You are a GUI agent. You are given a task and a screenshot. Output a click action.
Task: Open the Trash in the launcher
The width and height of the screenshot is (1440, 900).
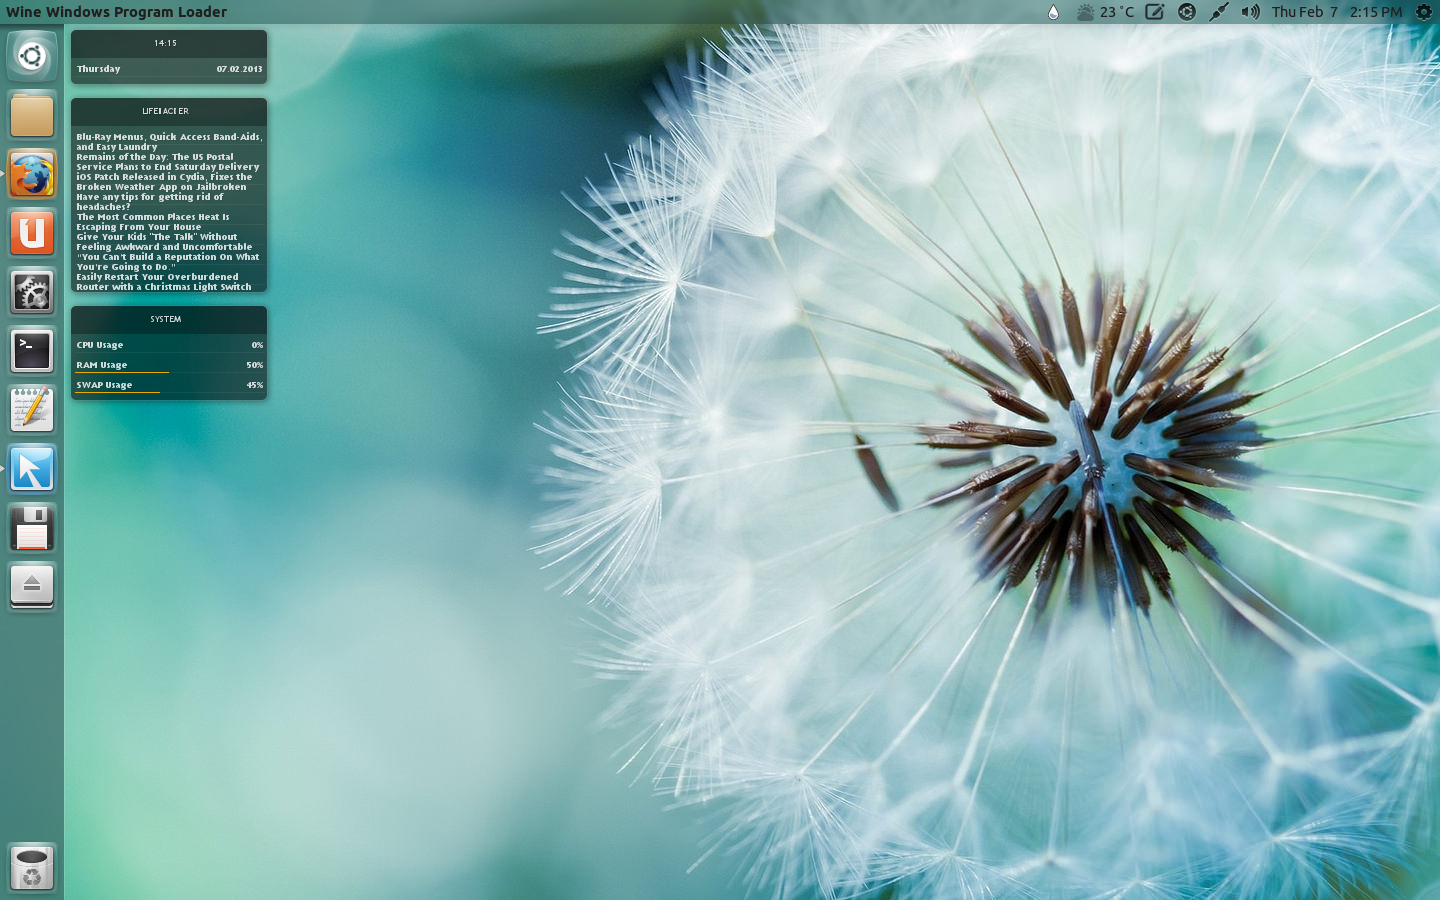[x=32, y=868]
